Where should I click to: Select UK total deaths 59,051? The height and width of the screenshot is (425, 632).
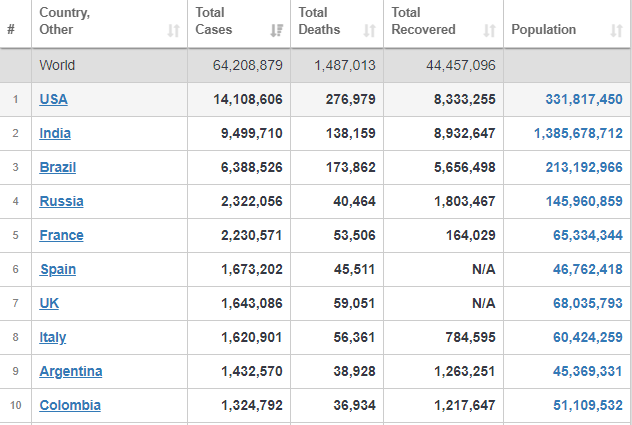point(354,303)
